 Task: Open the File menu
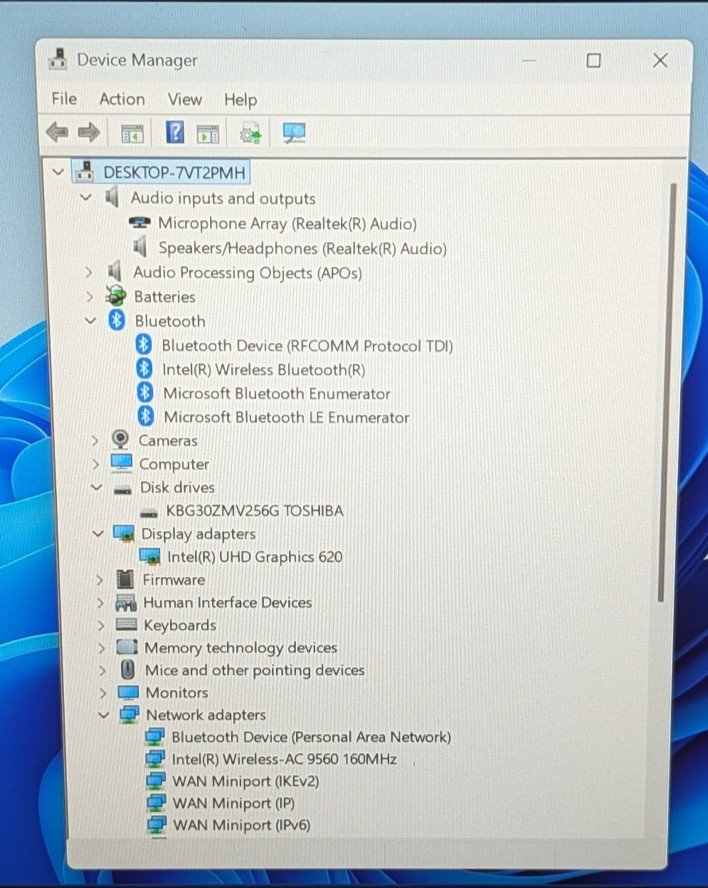(x=64, y=99)
